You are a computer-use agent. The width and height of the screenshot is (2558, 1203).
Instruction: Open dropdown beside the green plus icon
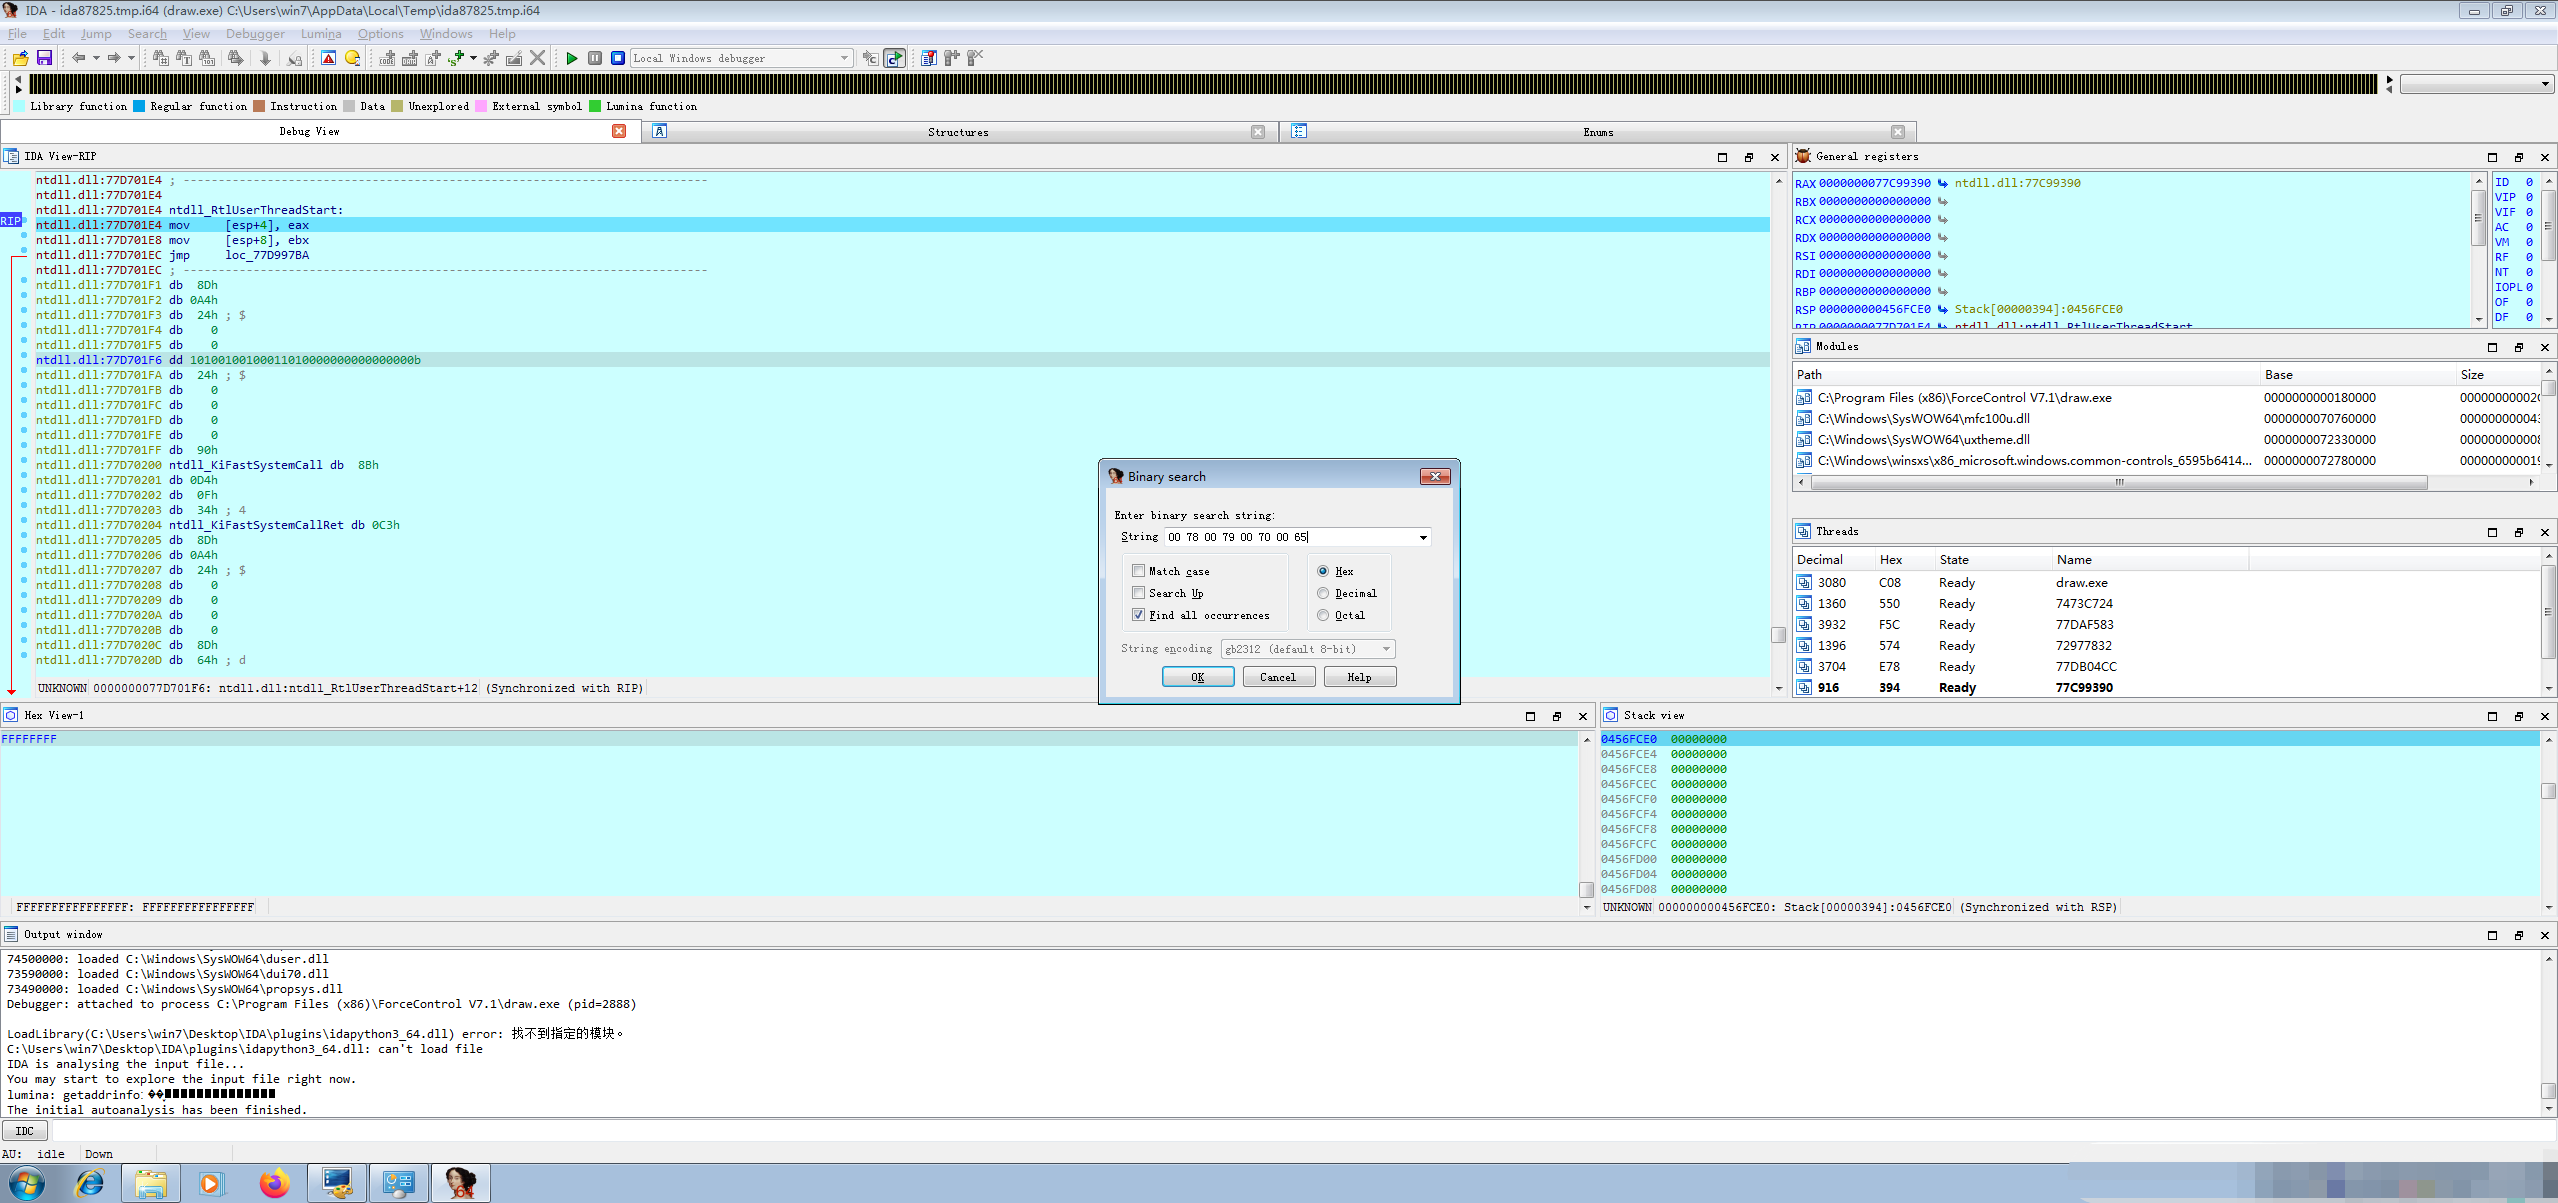(473, 58)
